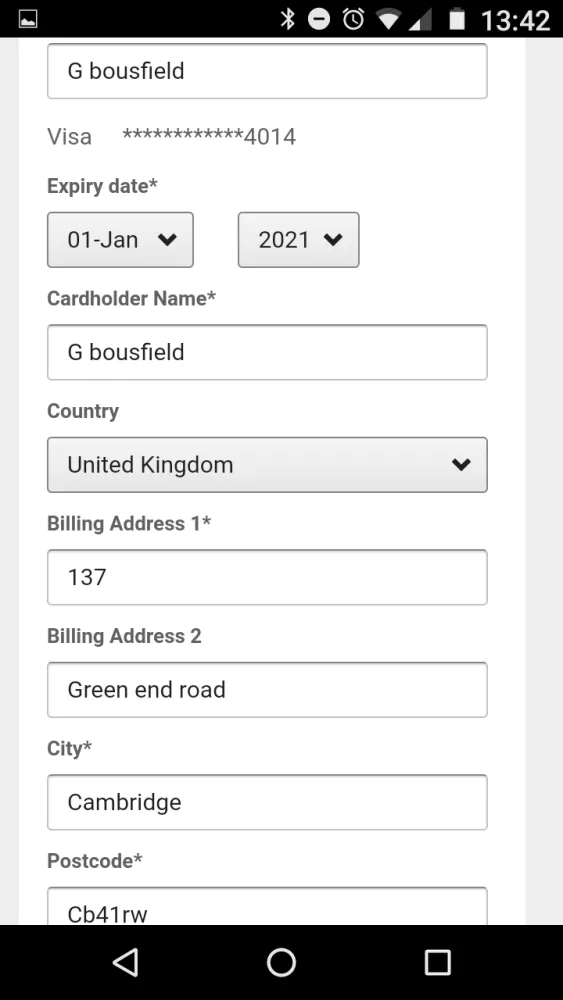Tap the alarm clock status icon
Screen dimensions: 563x1000
(x=353, y=19)
